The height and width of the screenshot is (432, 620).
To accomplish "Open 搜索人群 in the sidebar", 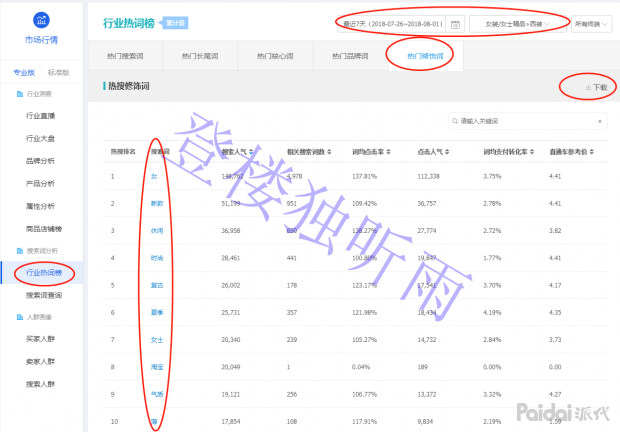I will click(40, 384).
